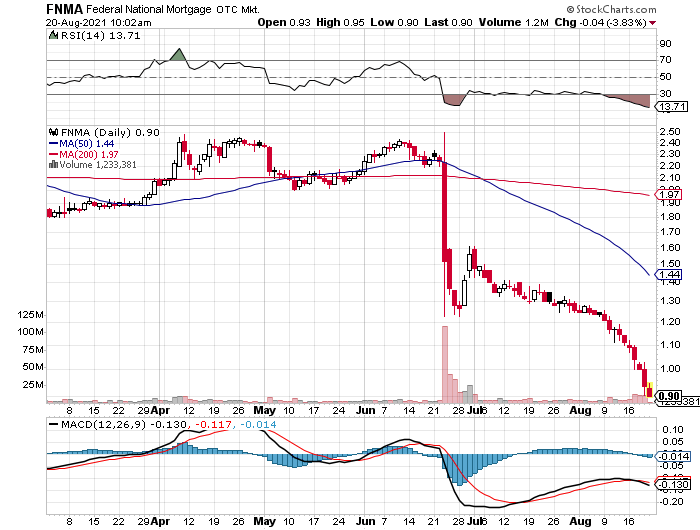Click the 90 level label on RSI axis

point(665,43)
